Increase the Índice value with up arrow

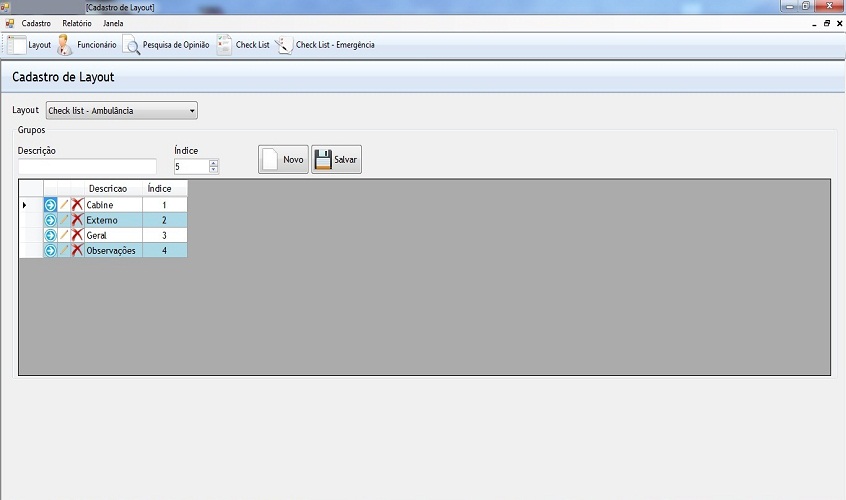coord(214,163)
